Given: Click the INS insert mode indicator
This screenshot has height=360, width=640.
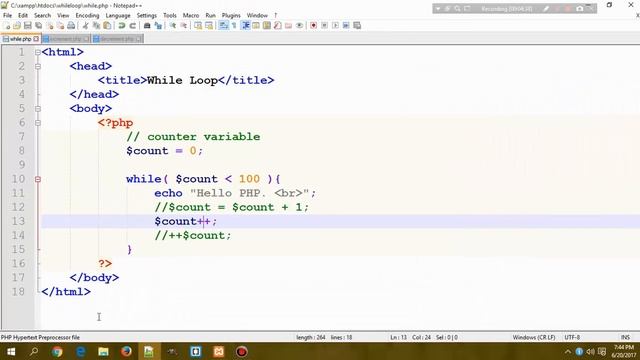Looking at the screenshot, I should pos(625,338).
